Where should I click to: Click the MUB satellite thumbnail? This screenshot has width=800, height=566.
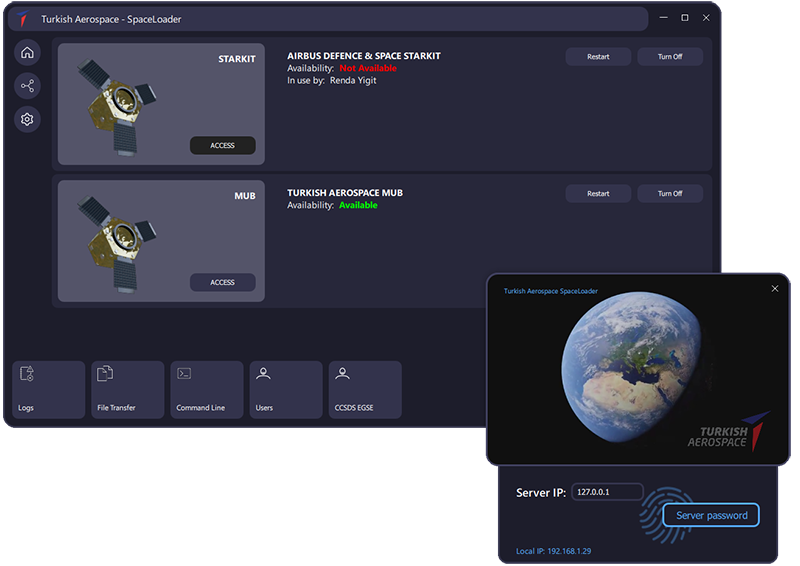(x=116, y=244)
